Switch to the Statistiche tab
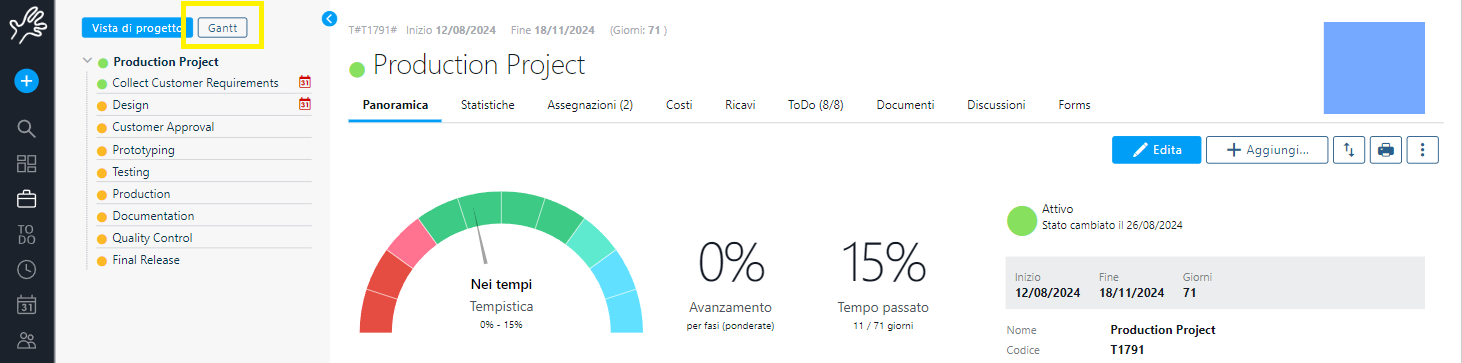 488,105
